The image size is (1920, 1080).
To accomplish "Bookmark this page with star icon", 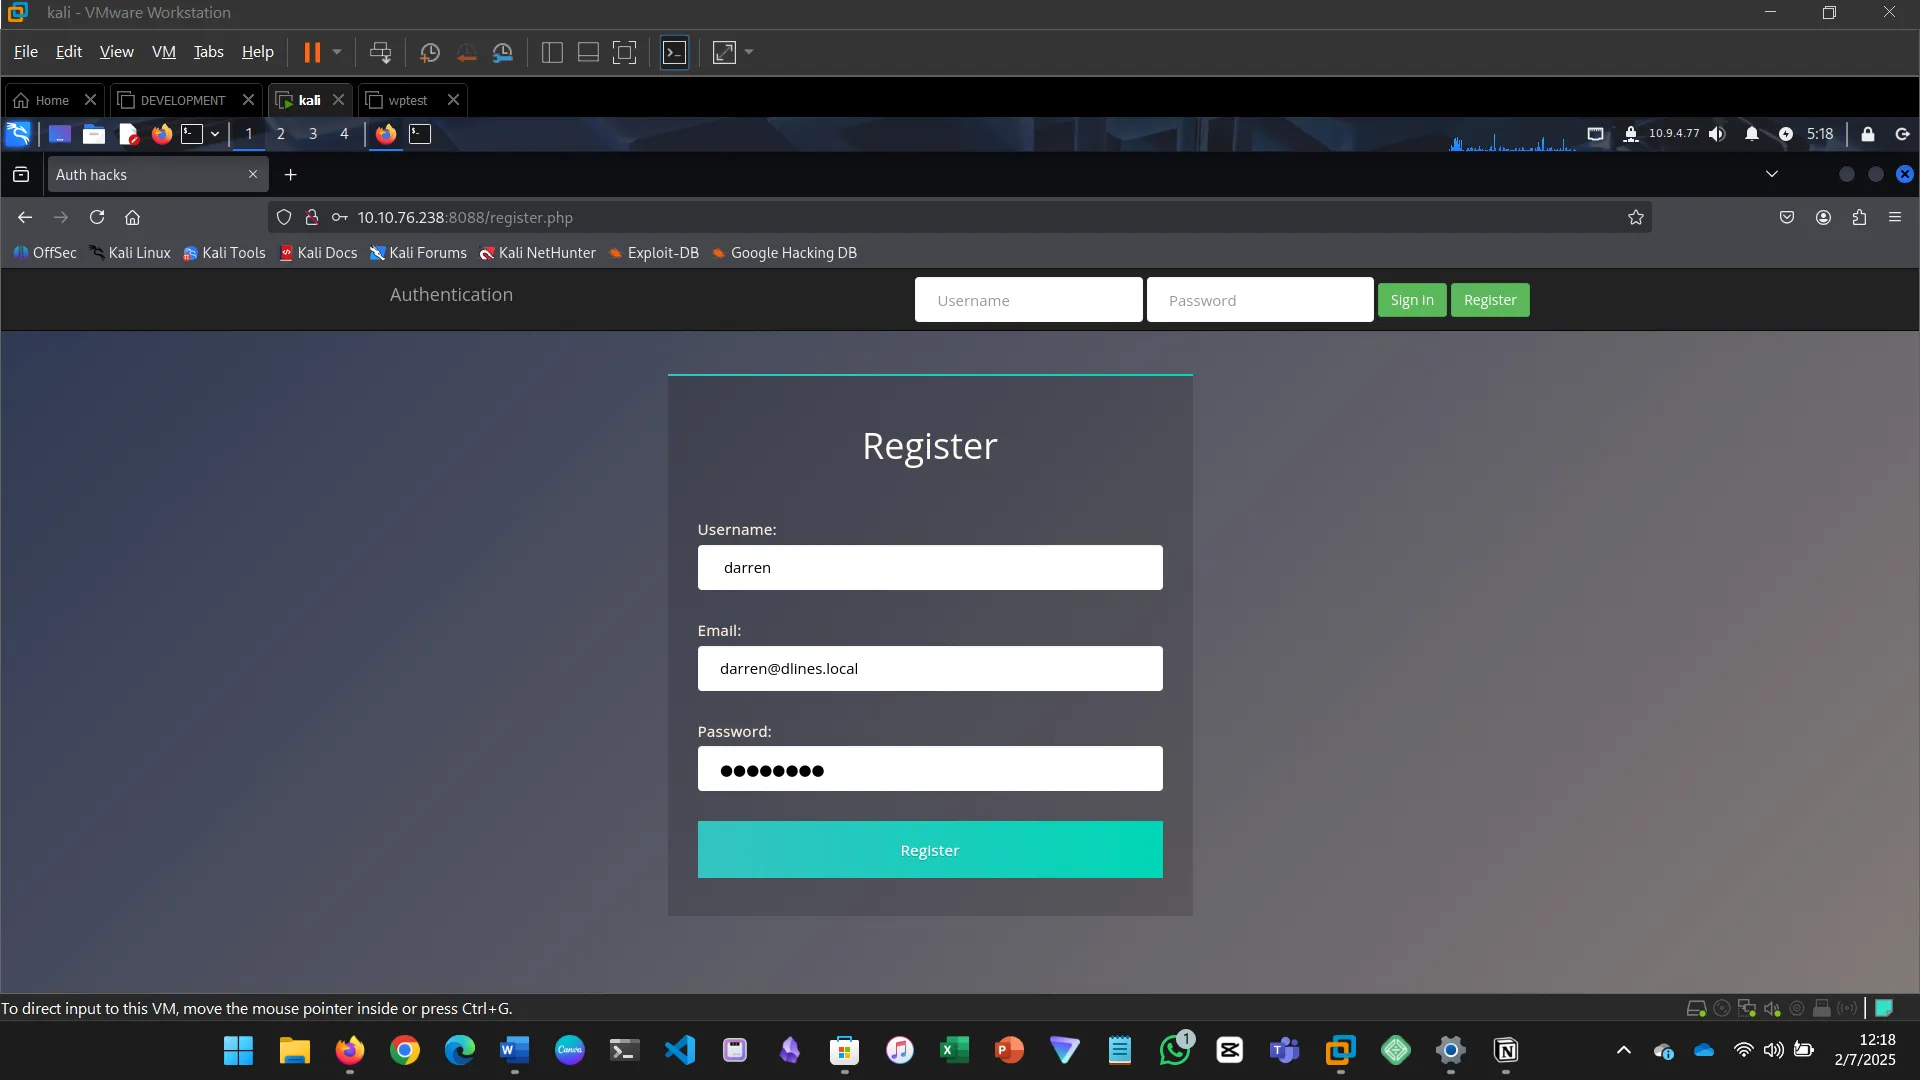I will (x=1635, y=217).
